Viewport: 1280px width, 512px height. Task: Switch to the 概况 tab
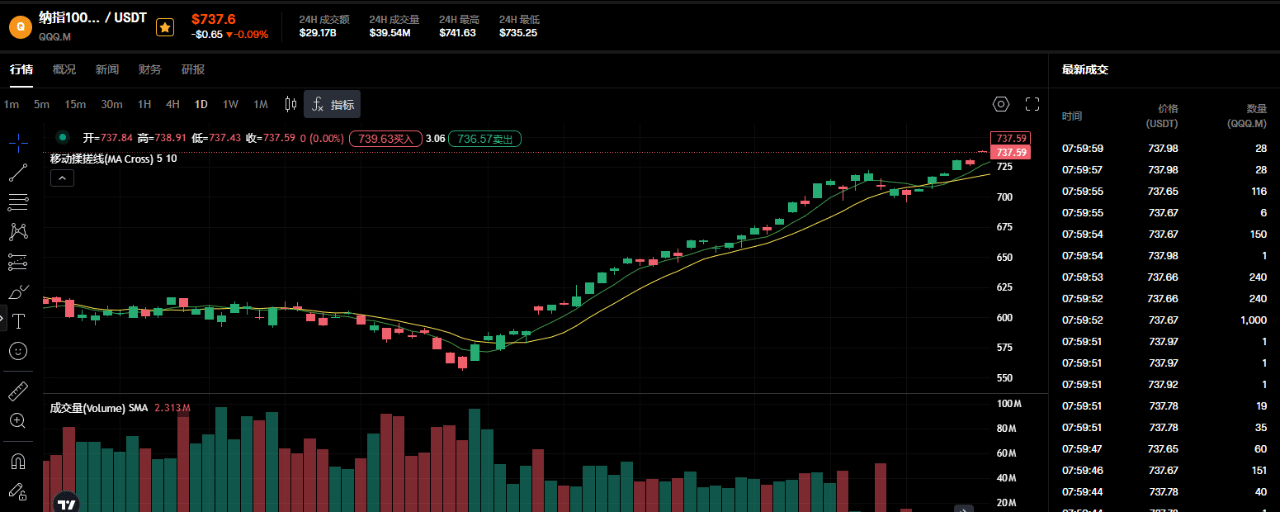pos(64,69)
